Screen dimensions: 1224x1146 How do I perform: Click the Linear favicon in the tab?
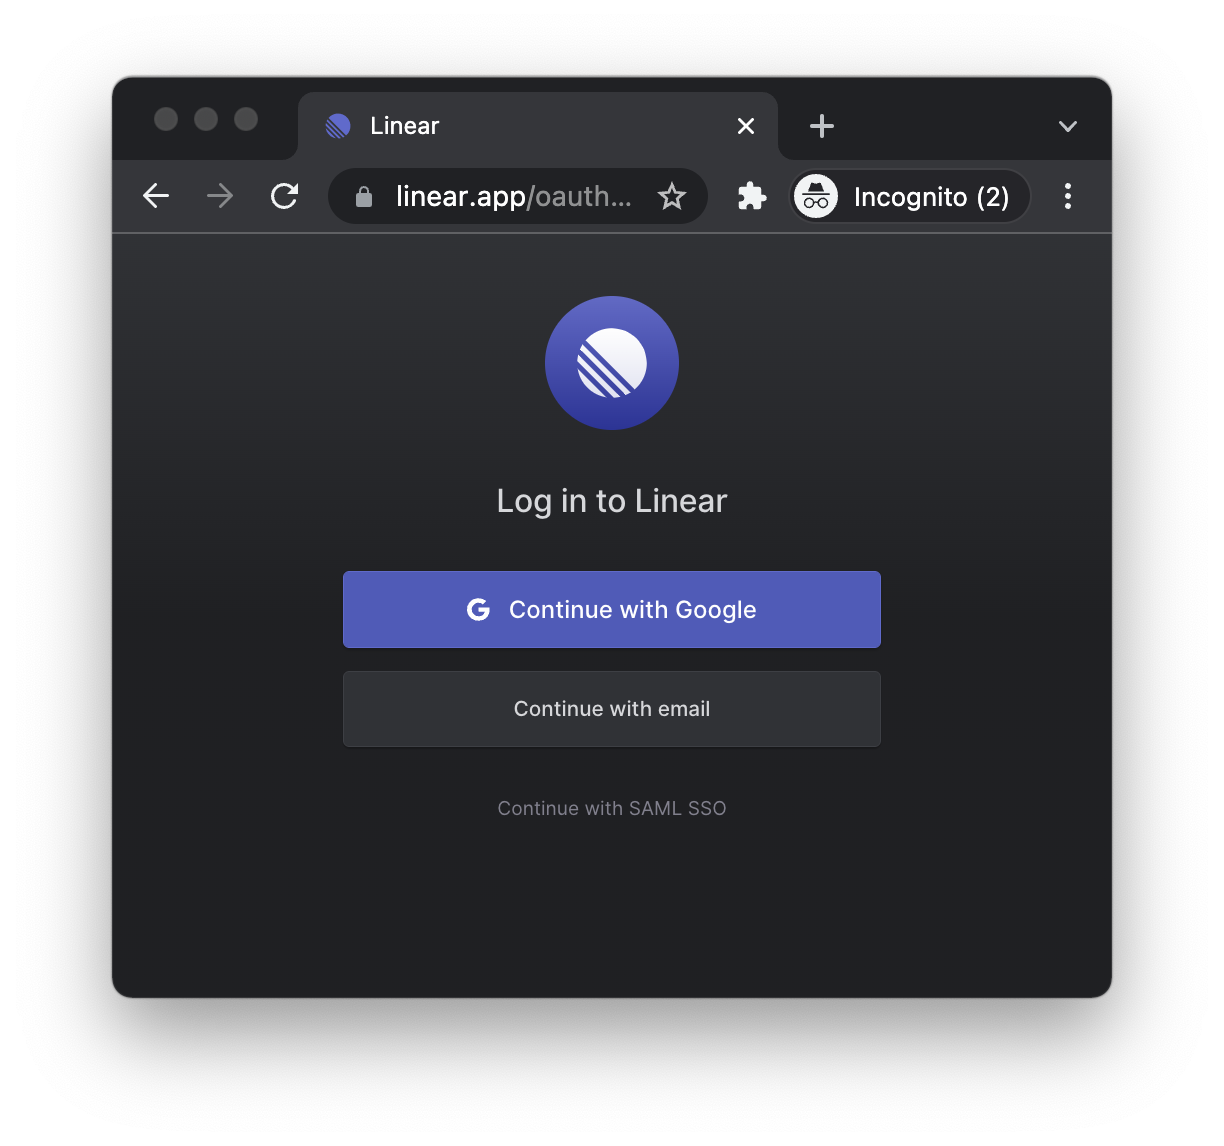[338, 126]
